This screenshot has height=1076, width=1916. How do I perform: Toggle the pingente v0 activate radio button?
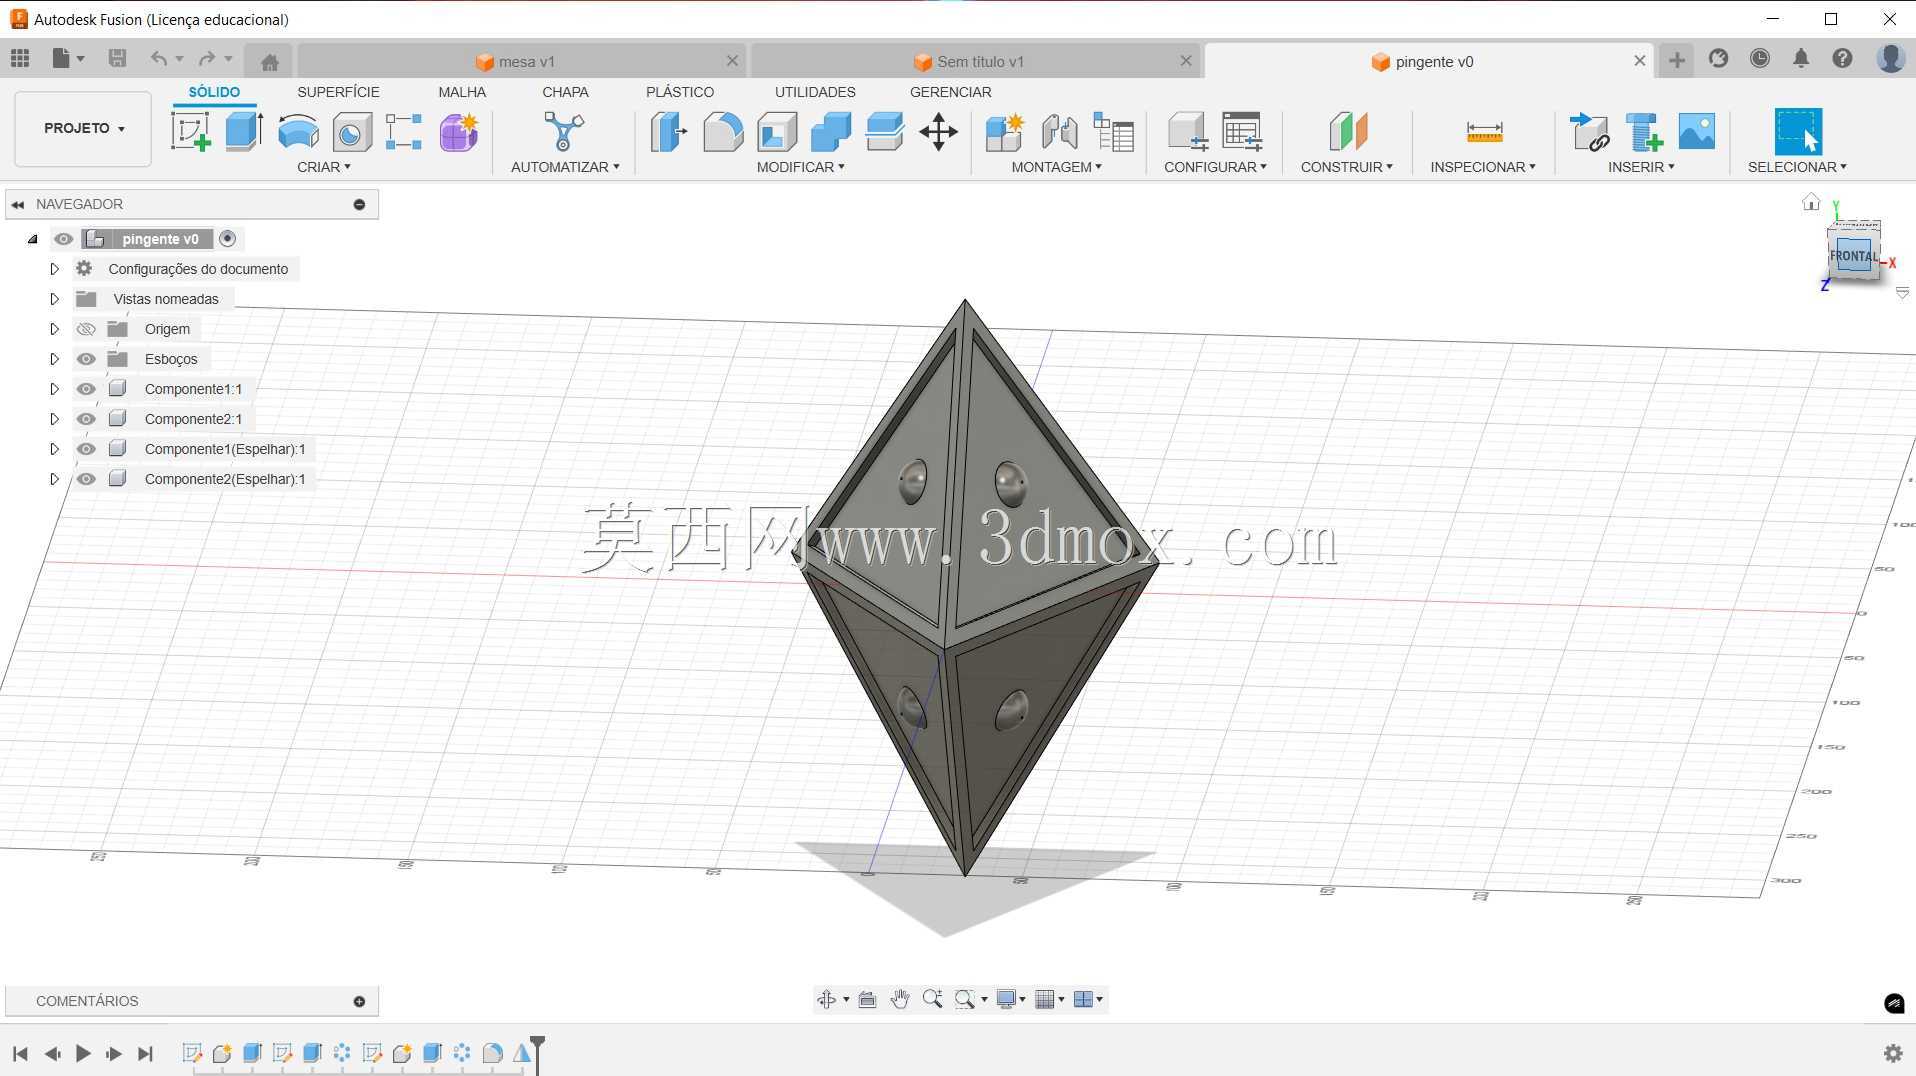click(228, 239)
